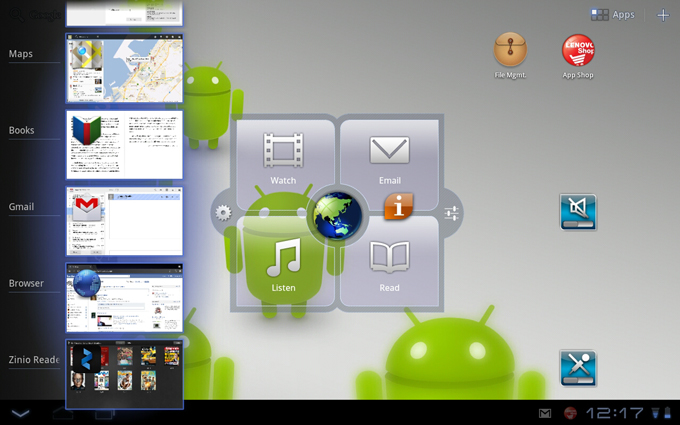
Task: Open the Listen music note tile
Action: point(284,263)
